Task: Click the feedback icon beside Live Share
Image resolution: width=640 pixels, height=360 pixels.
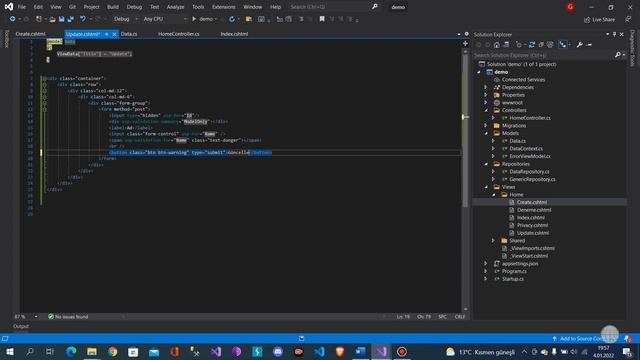Action: click(628, 19)
